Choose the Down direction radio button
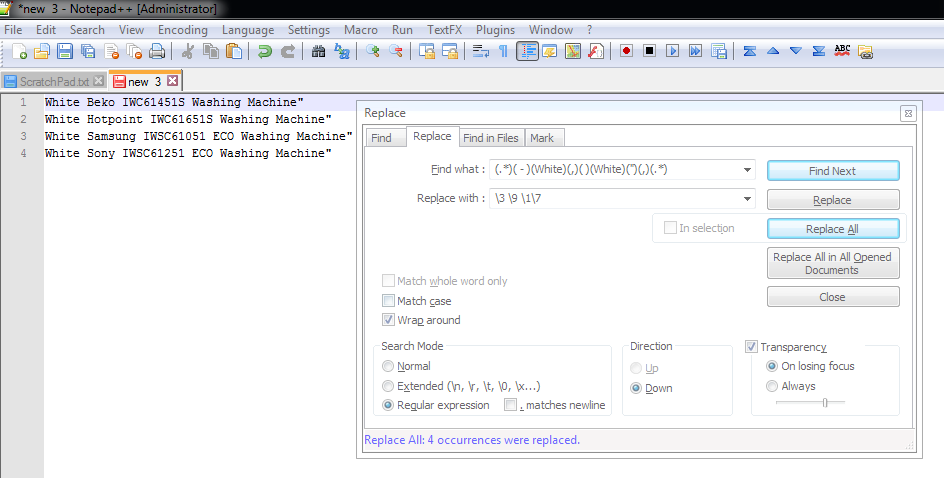 [636, 388]
